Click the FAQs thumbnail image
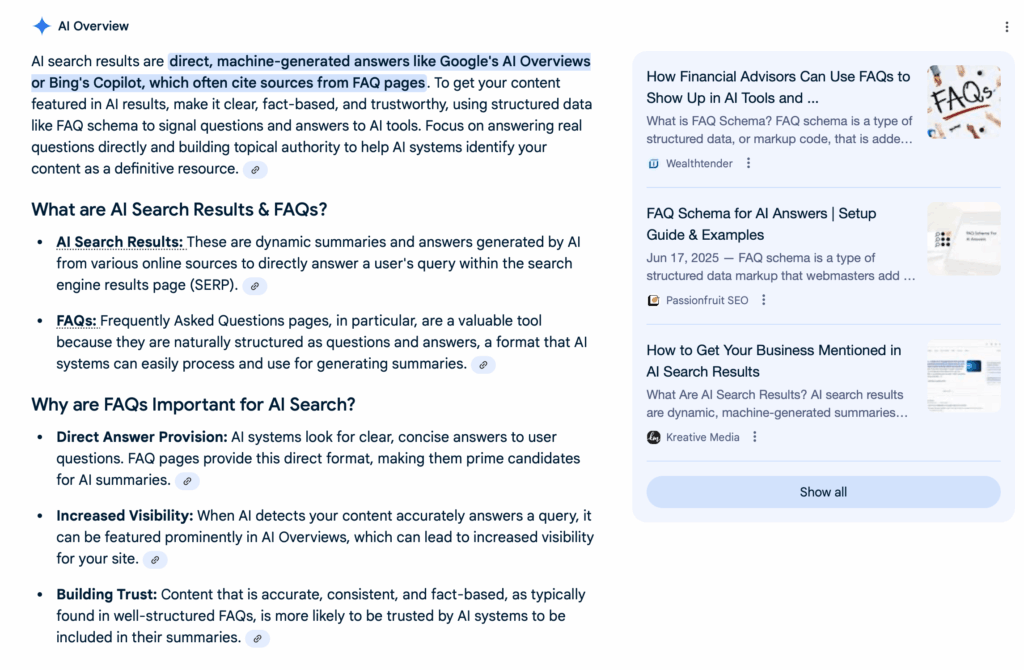 tap(963, 102)
